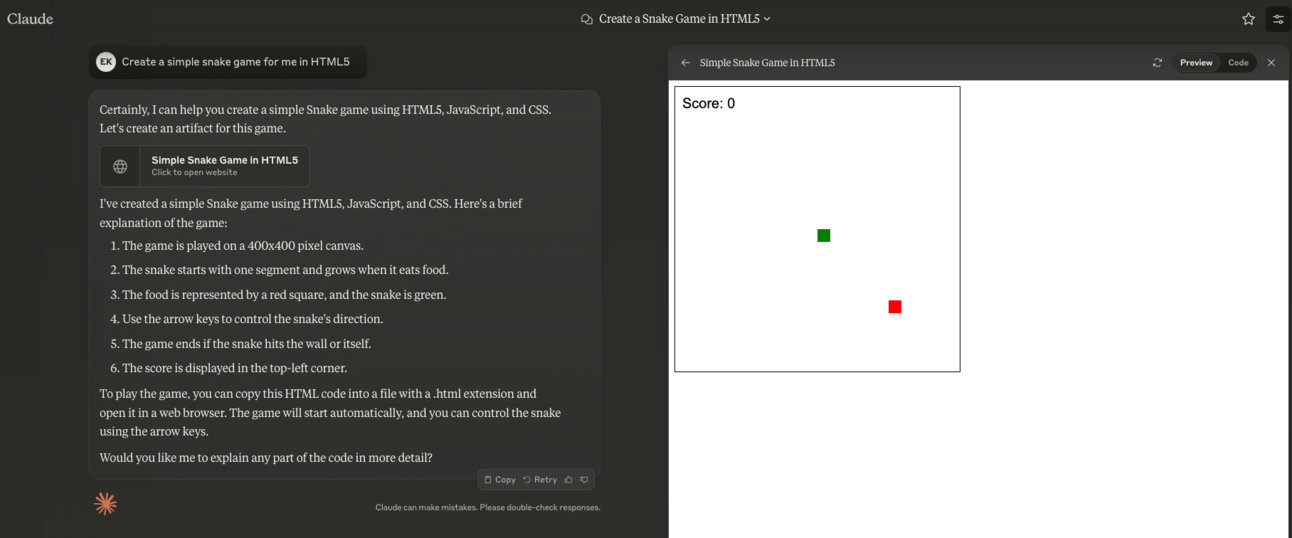Star this conversation
1292x538 pixels.
tap(1248, 19)
